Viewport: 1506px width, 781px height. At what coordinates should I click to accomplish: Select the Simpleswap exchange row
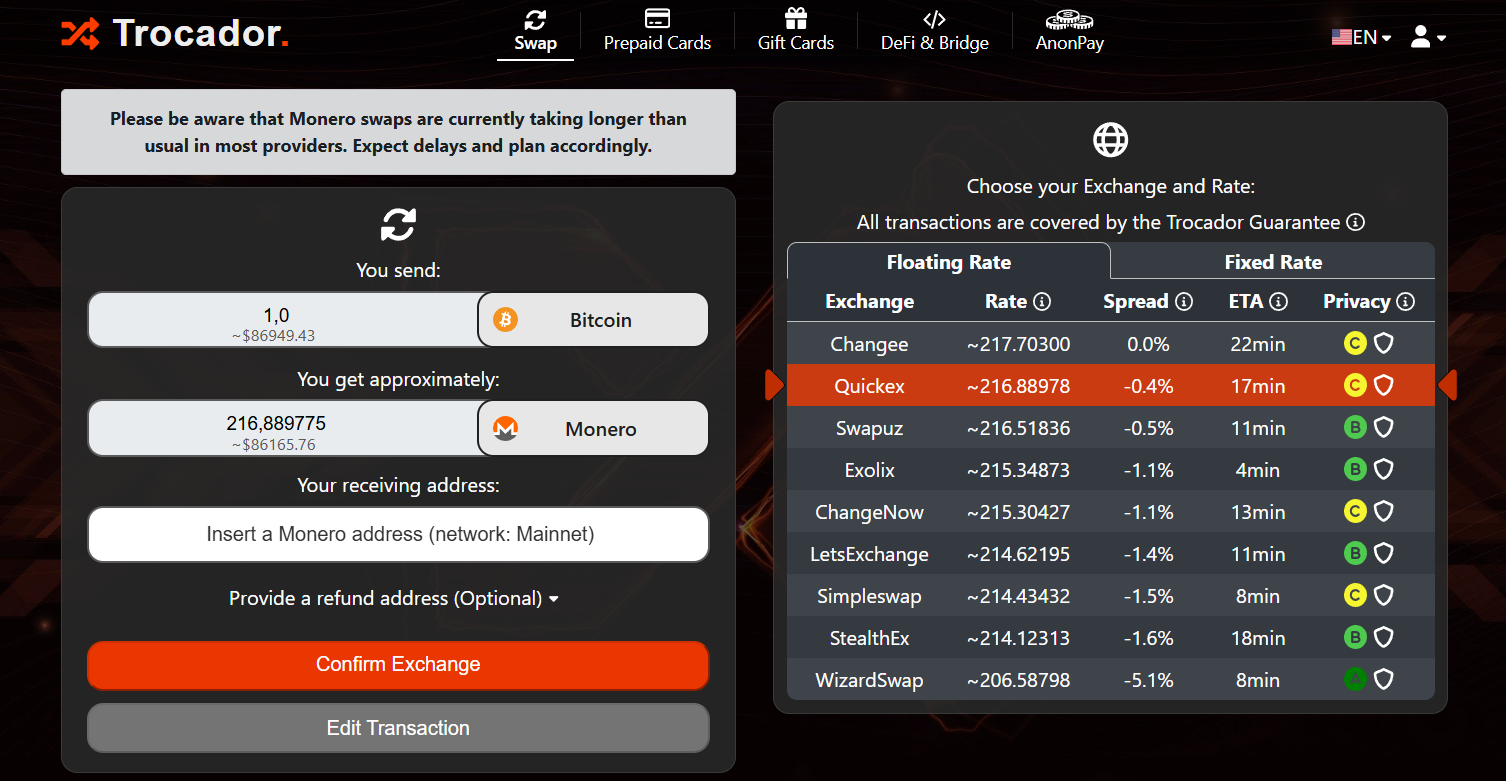1111,596
